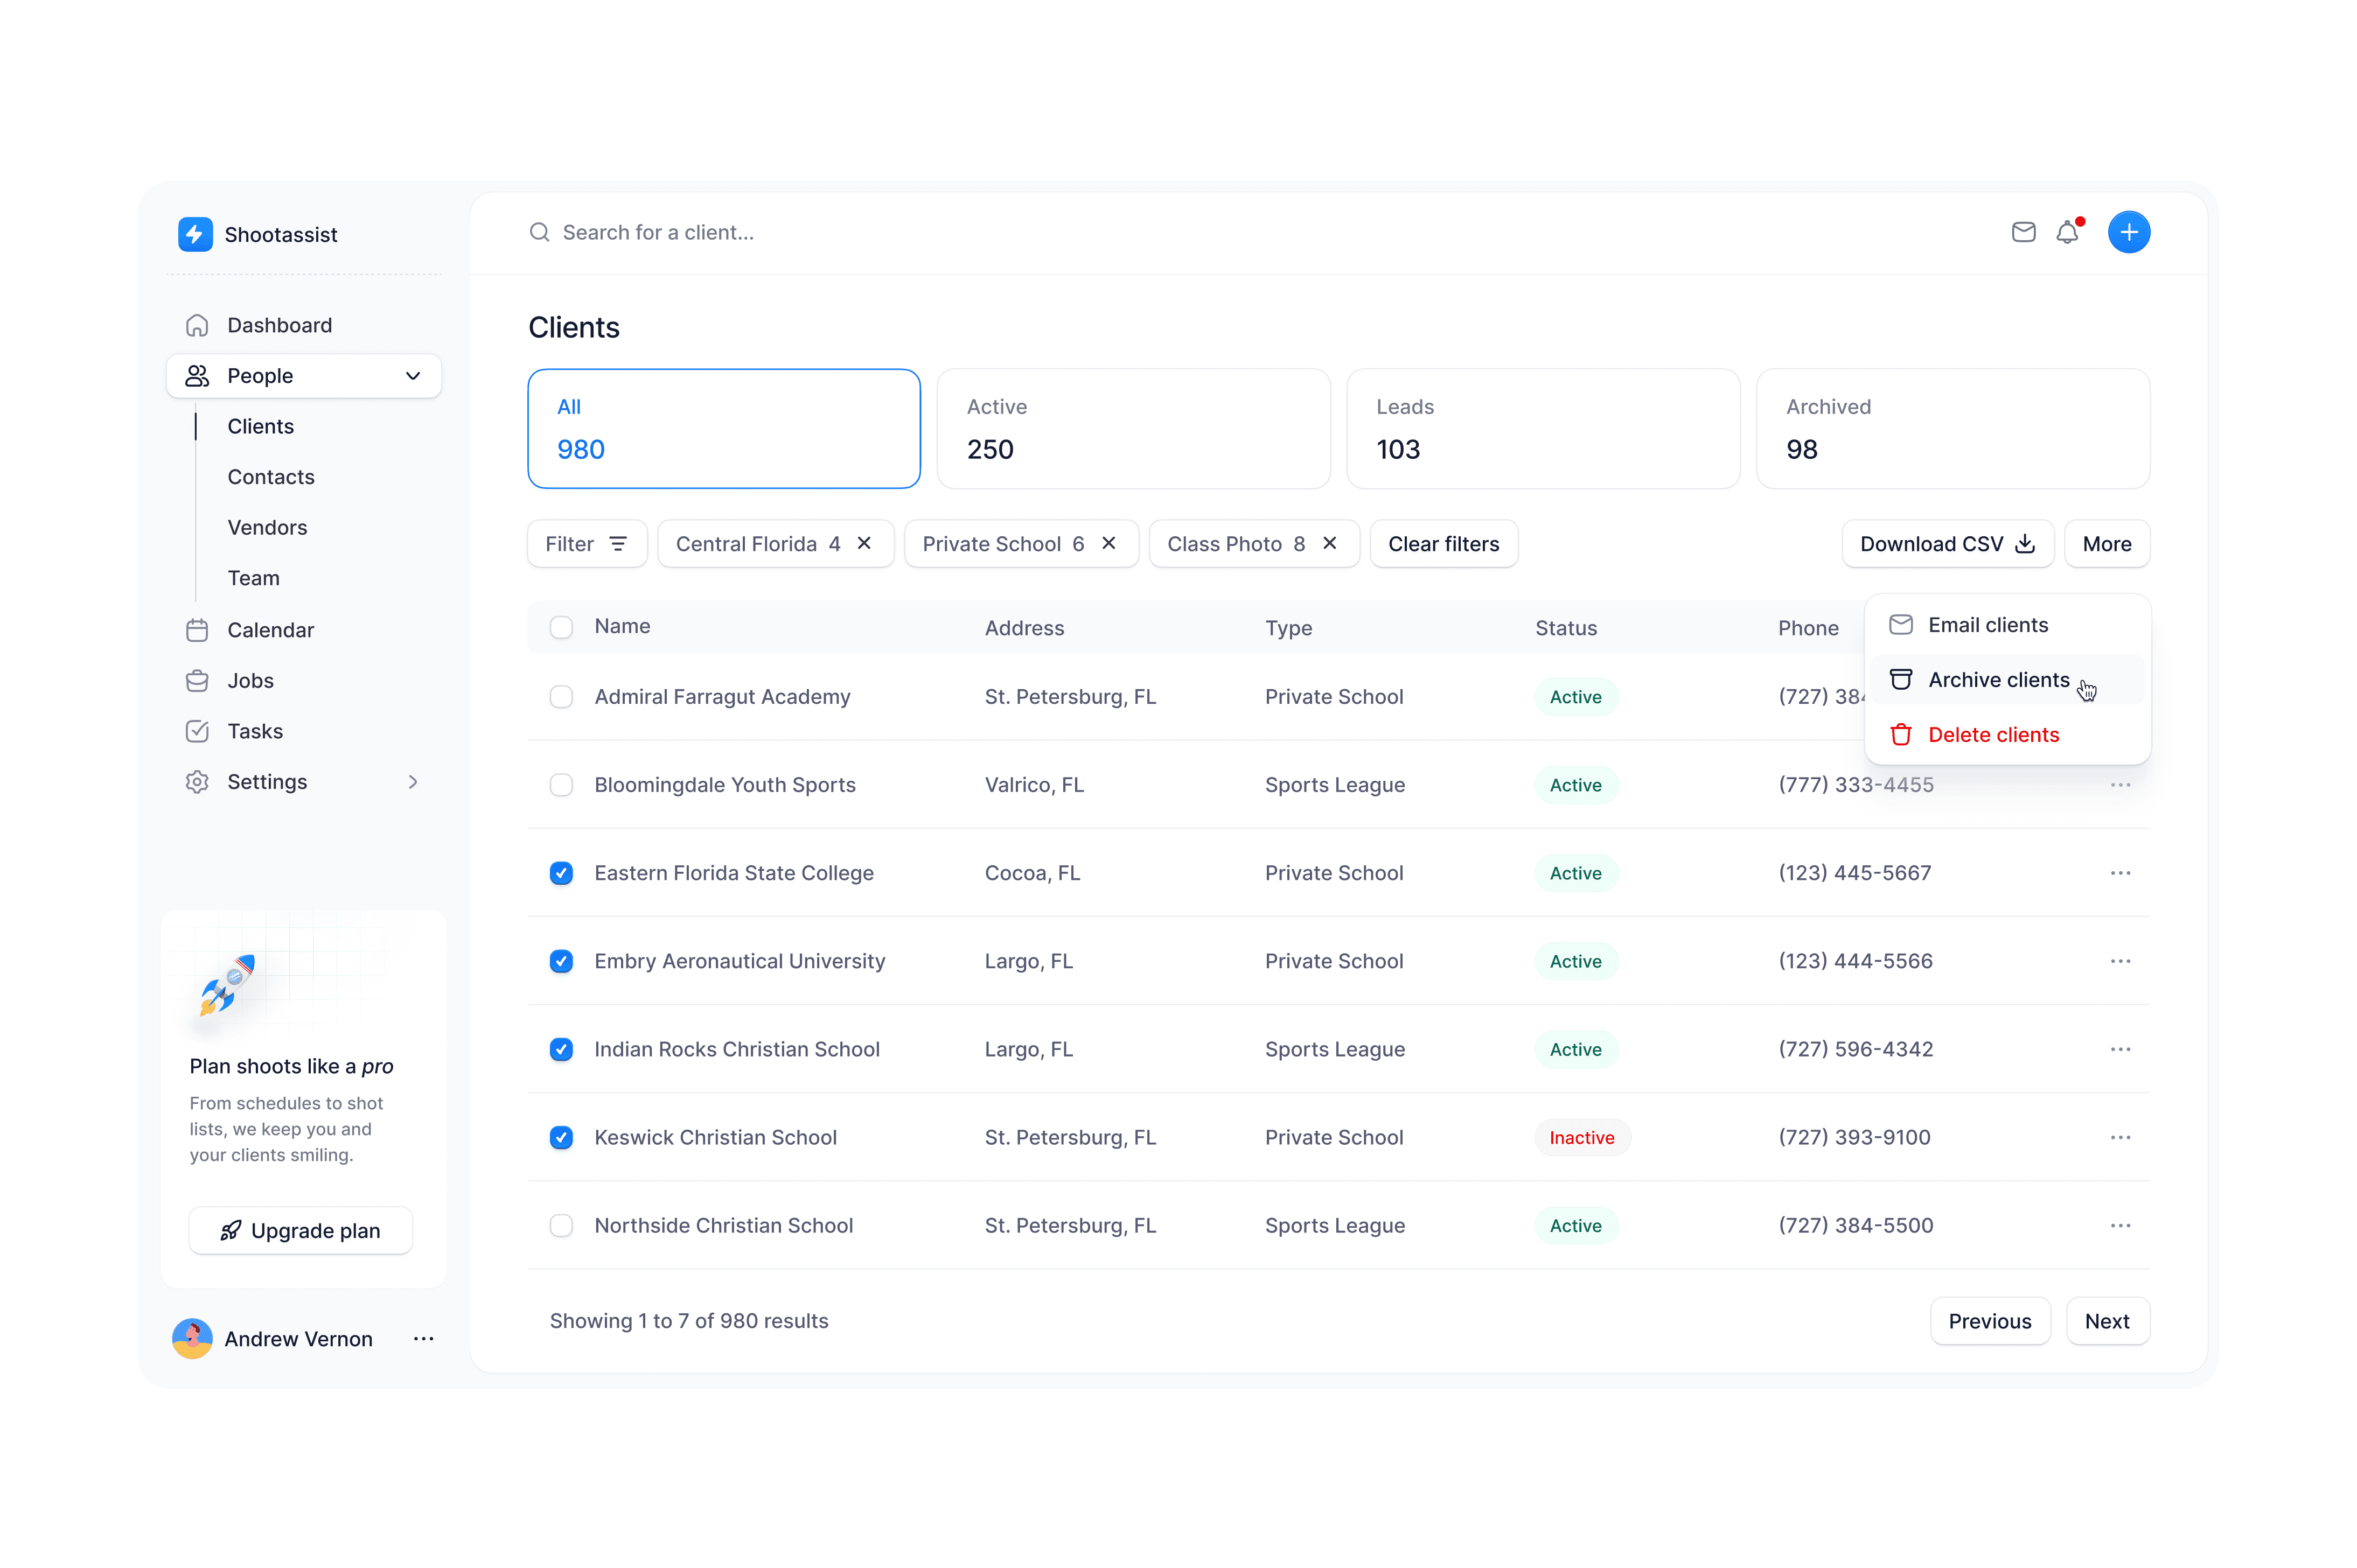
Task: Click the blue plus add button
Action: 2128,233
